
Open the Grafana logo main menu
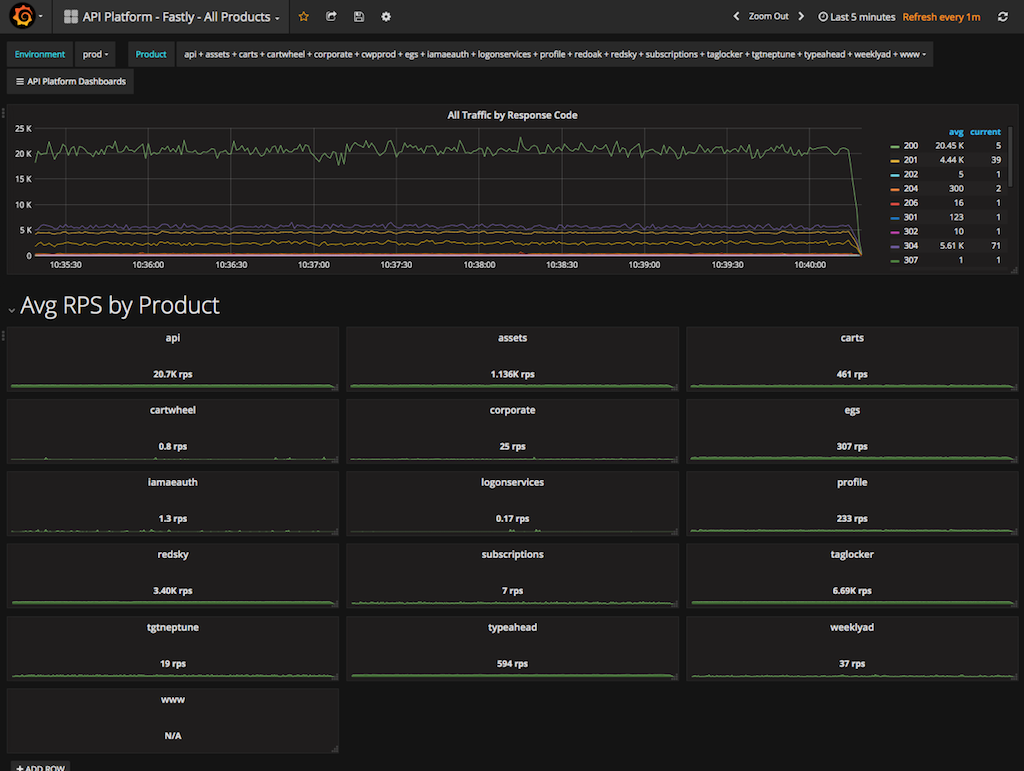coord(23,16)
